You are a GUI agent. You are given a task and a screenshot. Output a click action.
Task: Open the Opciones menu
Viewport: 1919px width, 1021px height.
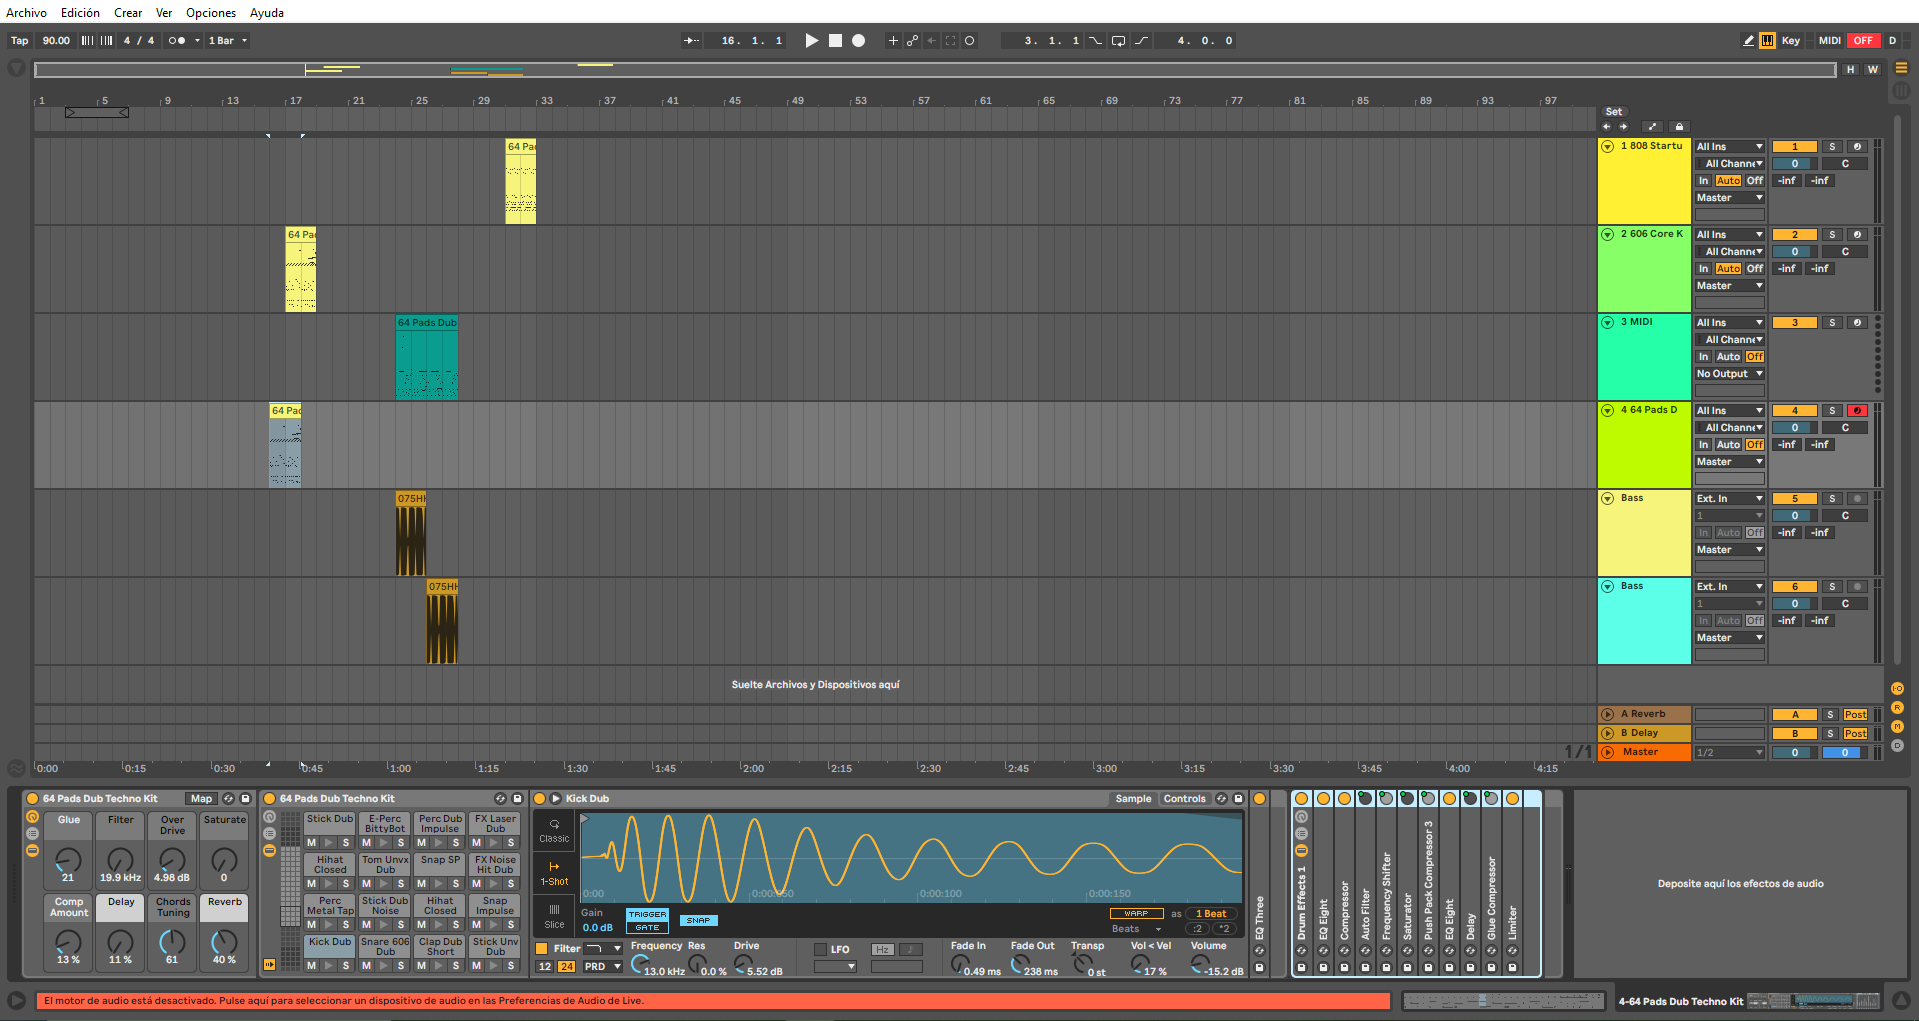pos(210,13)
